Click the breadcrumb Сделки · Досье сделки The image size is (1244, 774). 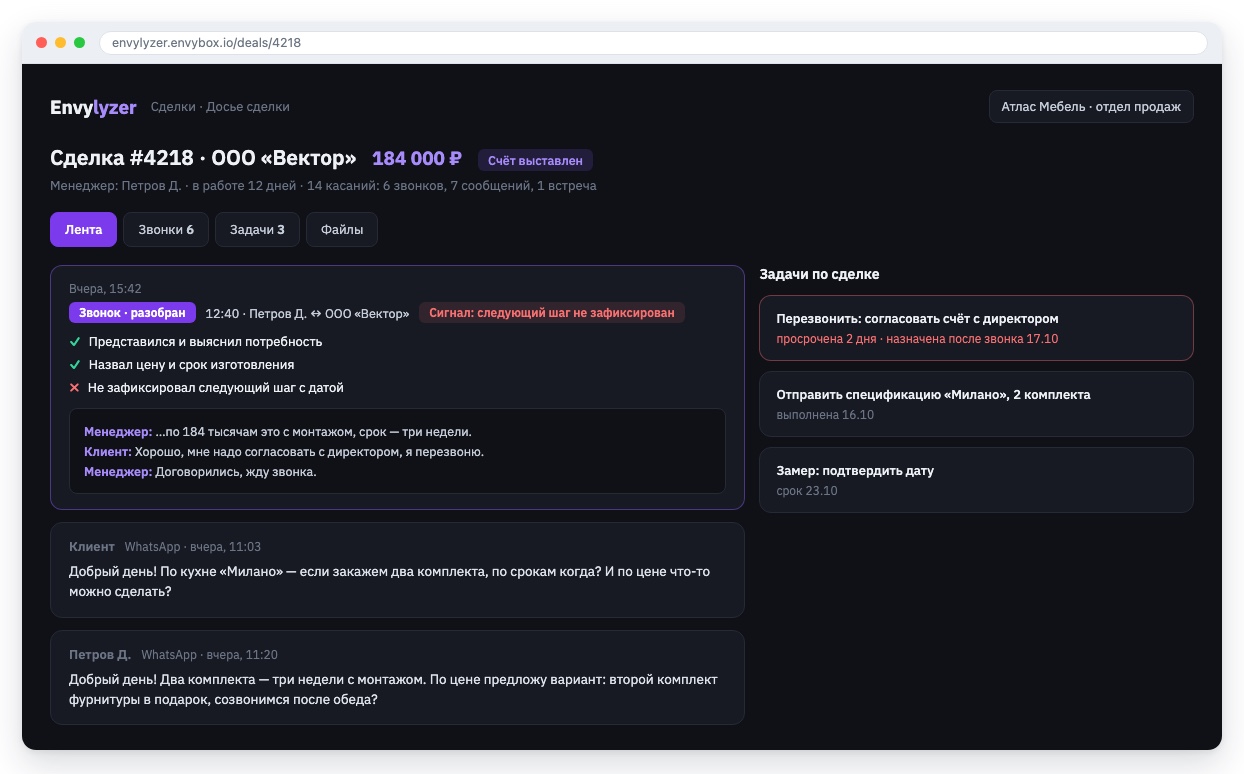coord(220,107)
